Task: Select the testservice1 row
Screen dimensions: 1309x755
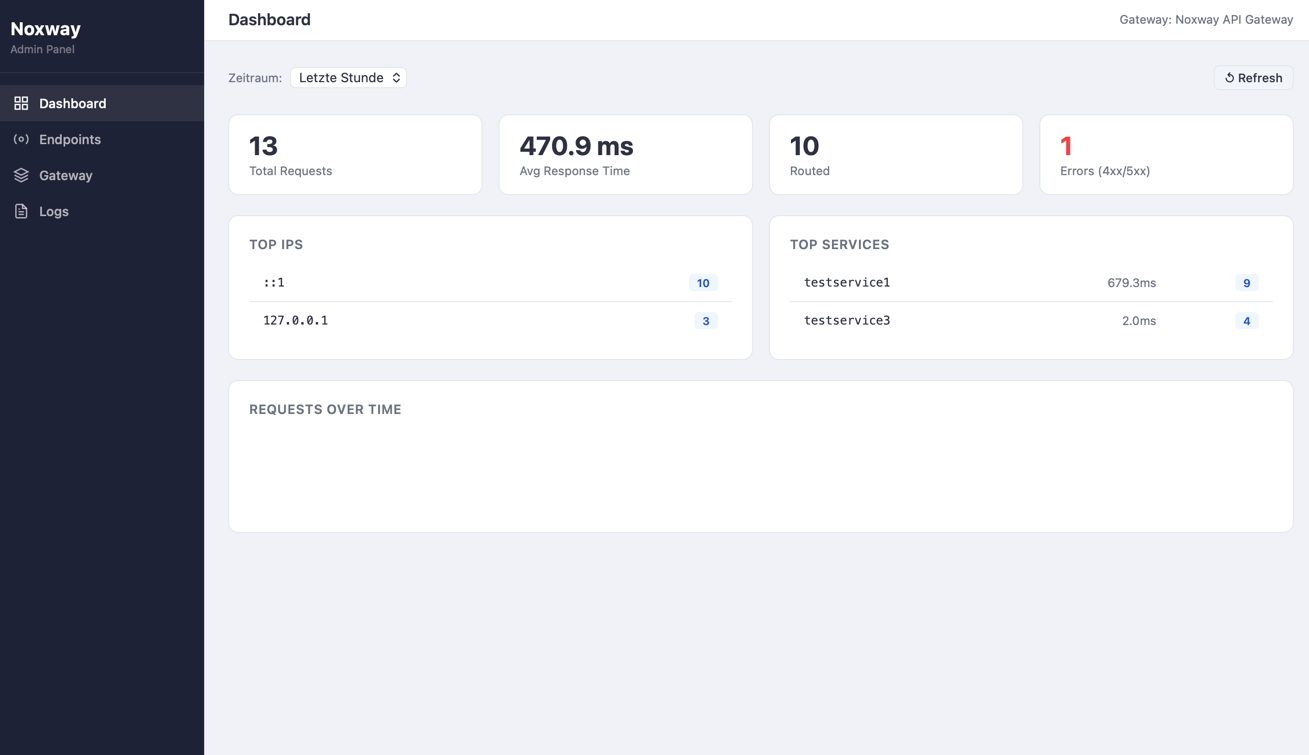Action: point(1031,283)
